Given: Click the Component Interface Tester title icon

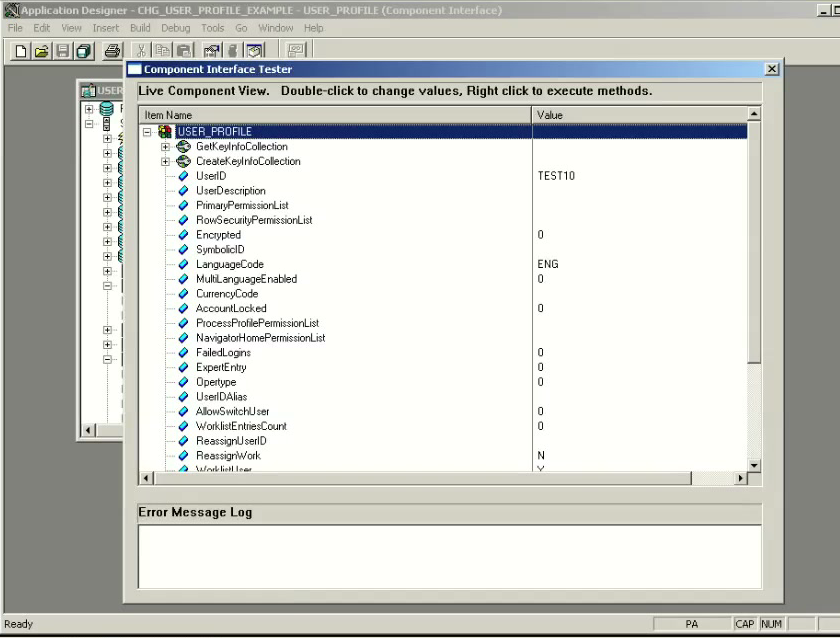Looking at the screenshot, I should [135, 69].
